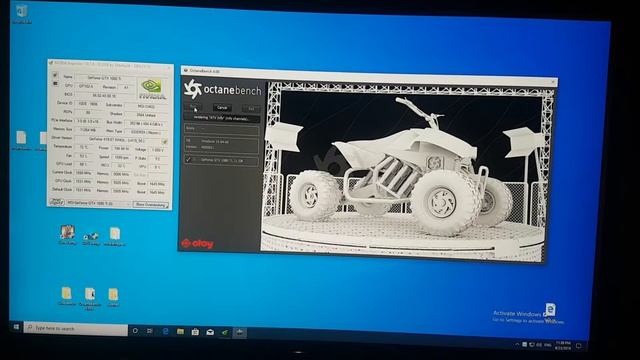This screenshot has height=360, width=640.
Task: Click the Exit button in OctaneBench
Action: pyautogui.click(x=251, y=109)
